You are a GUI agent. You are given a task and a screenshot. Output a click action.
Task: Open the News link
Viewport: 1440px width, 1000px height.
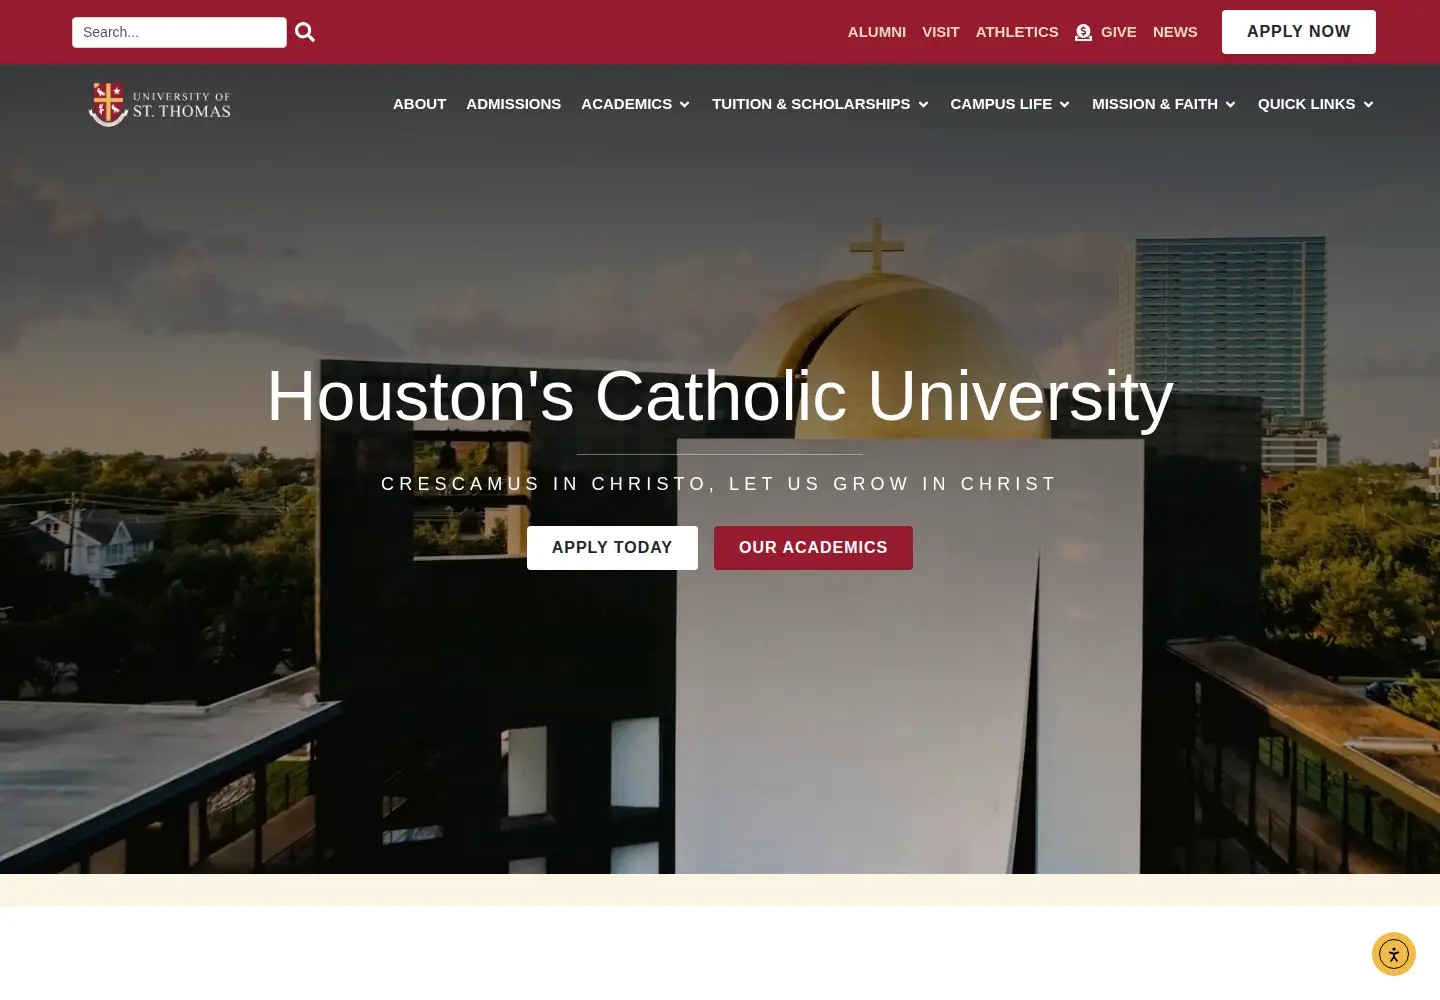tap(1175, 32)
